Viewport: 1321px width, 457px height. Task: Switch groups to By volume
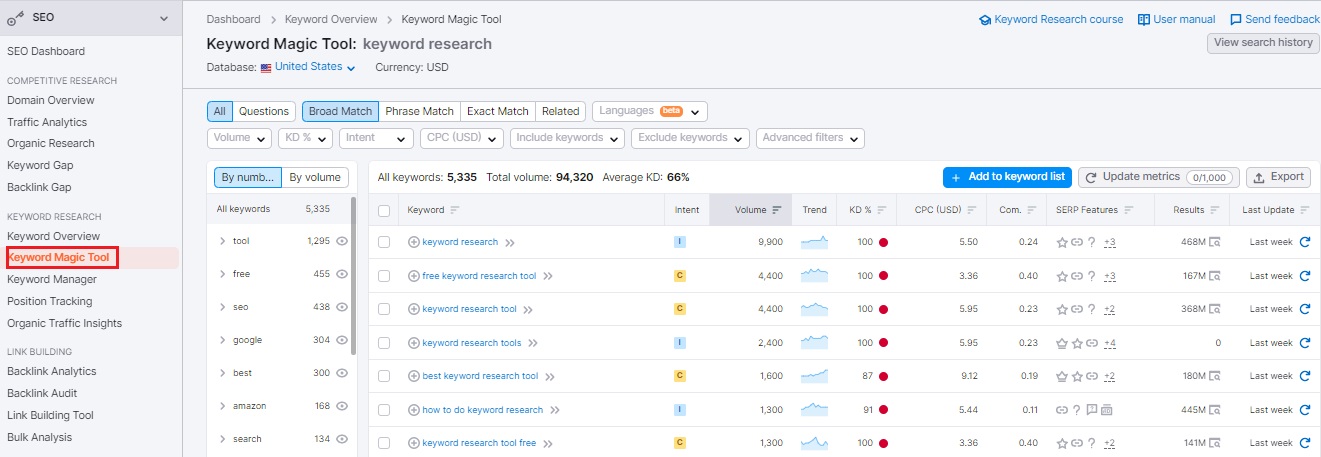(315, 178)
